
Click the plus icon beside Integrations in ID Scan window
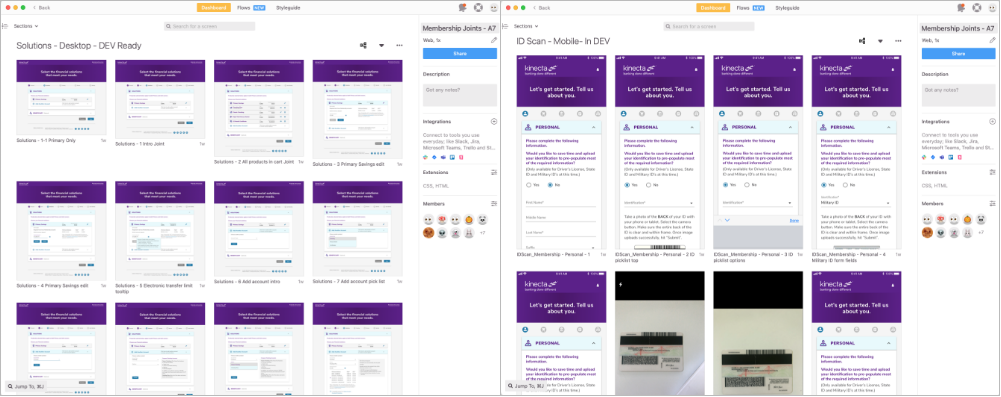(x=992, y=121)
